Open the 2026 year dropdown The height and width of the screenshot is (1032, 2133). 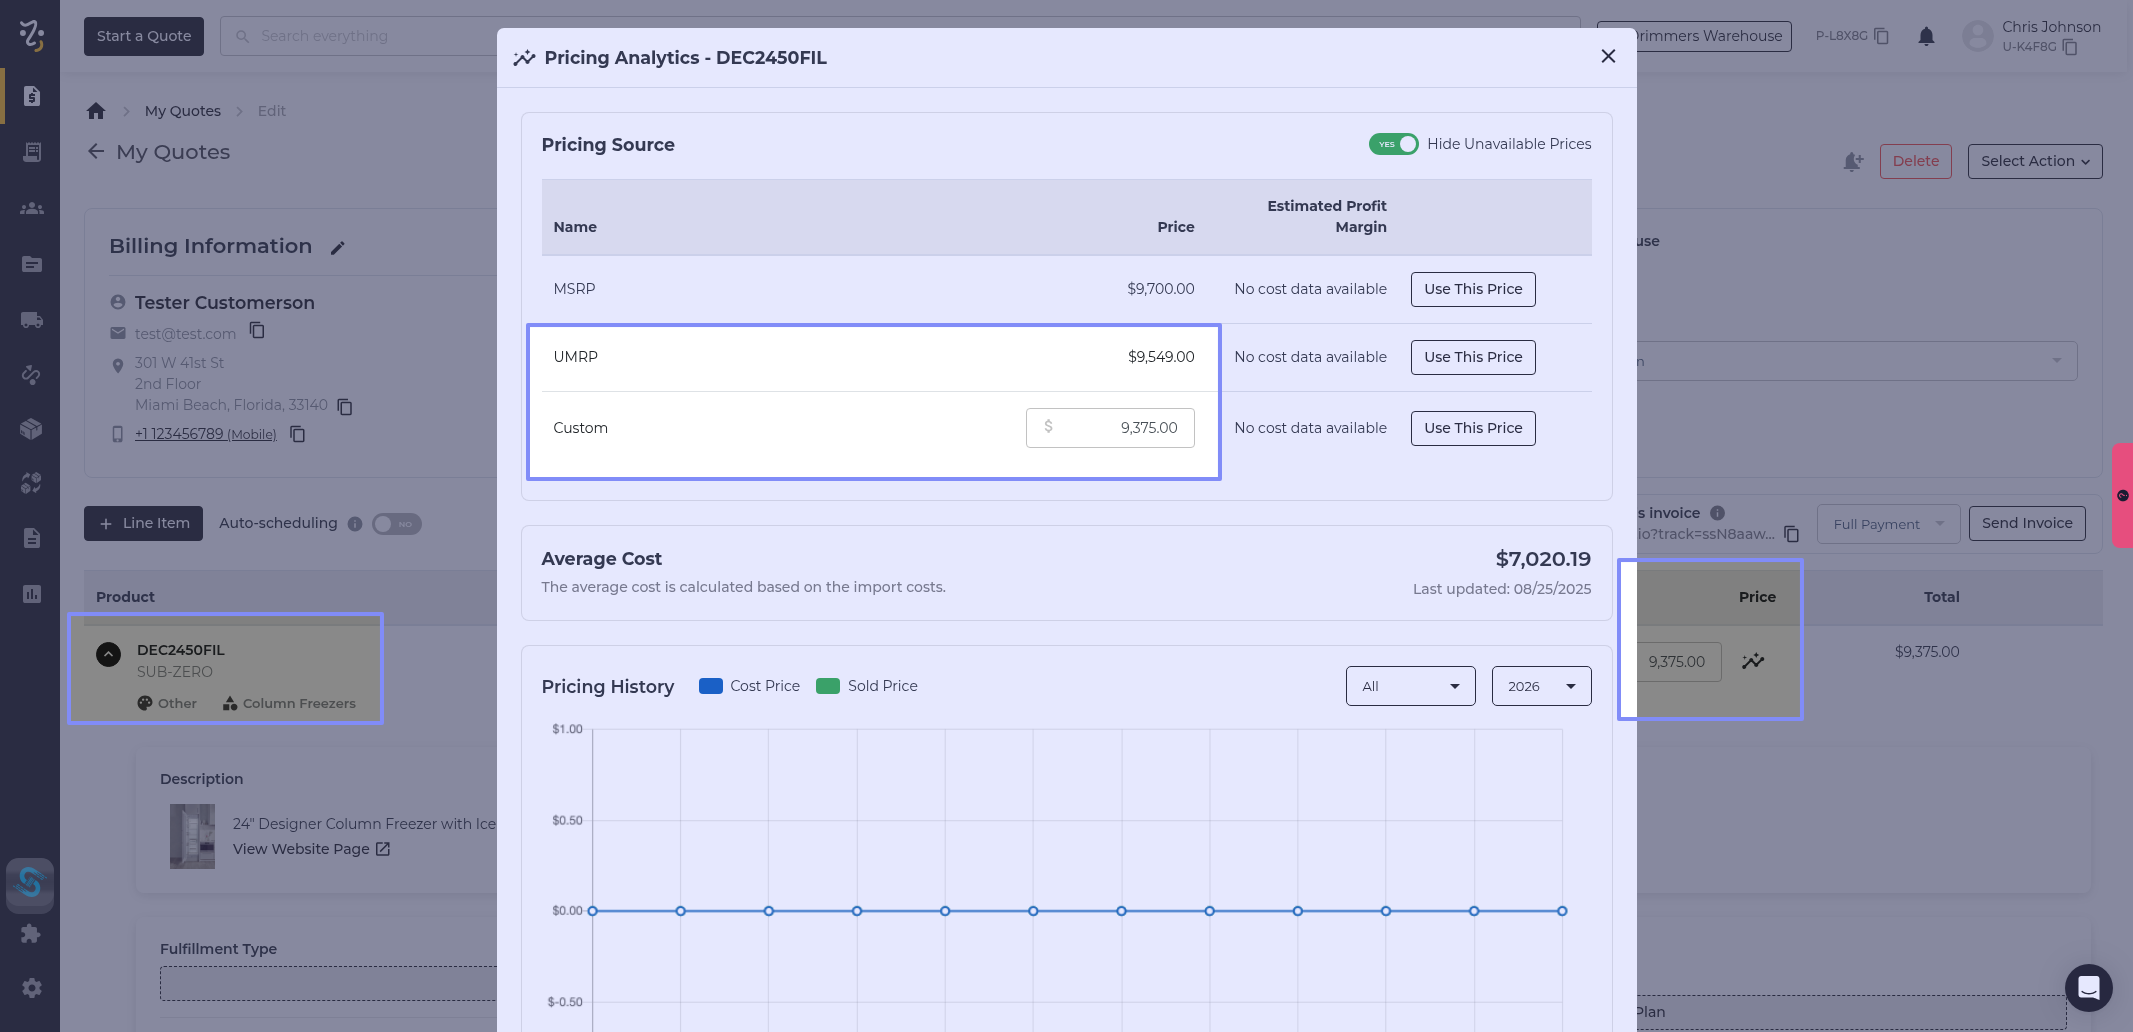pyautogui.click(x=1541, y=686)
